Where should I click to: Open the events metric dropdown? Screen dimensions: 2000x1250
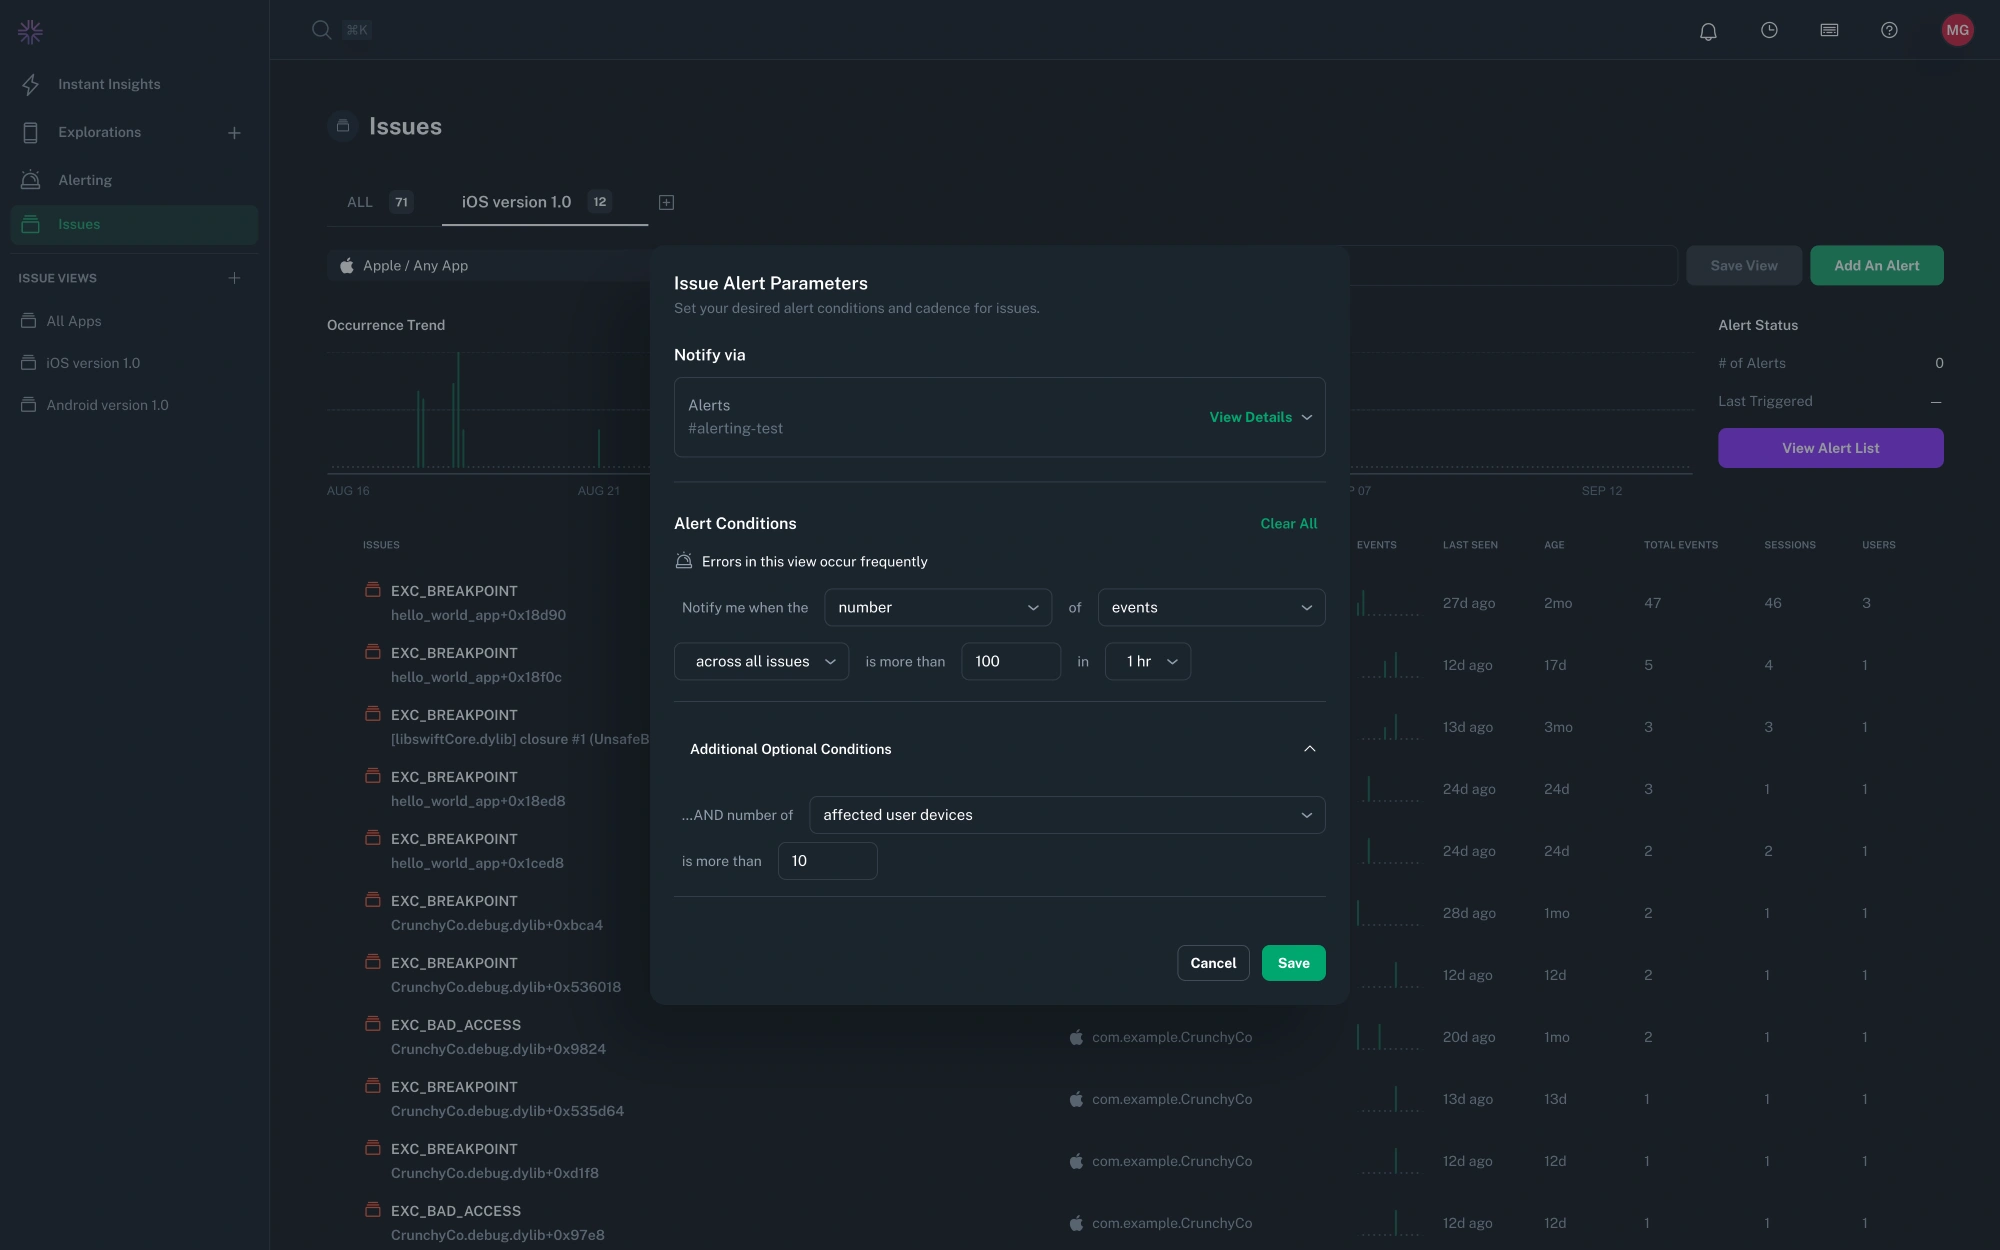[x=1211, y=607]
